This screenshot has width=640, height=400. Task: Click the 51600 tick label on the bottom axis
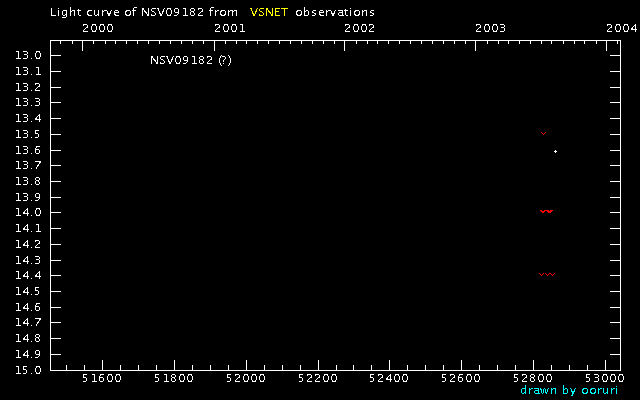point(100,379)
